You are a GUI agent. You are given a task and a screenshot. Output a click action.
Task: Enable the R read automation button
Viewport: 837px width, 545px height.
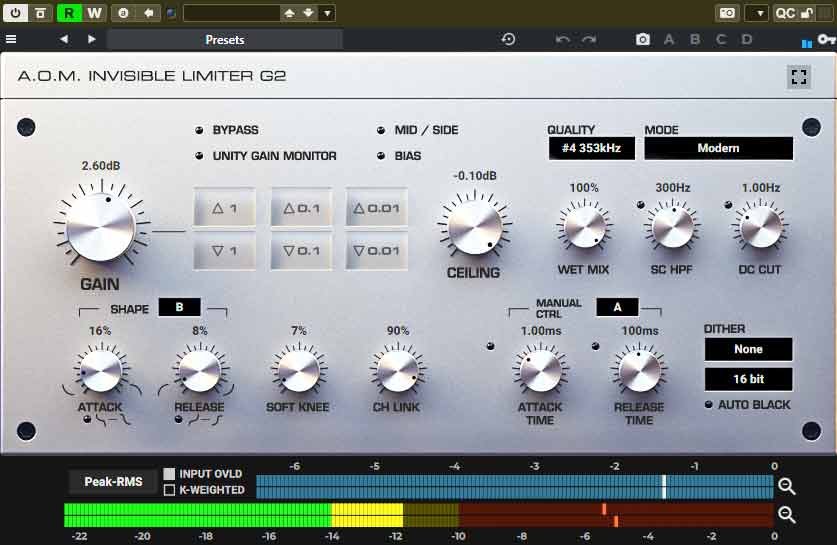tap(69, 12)
